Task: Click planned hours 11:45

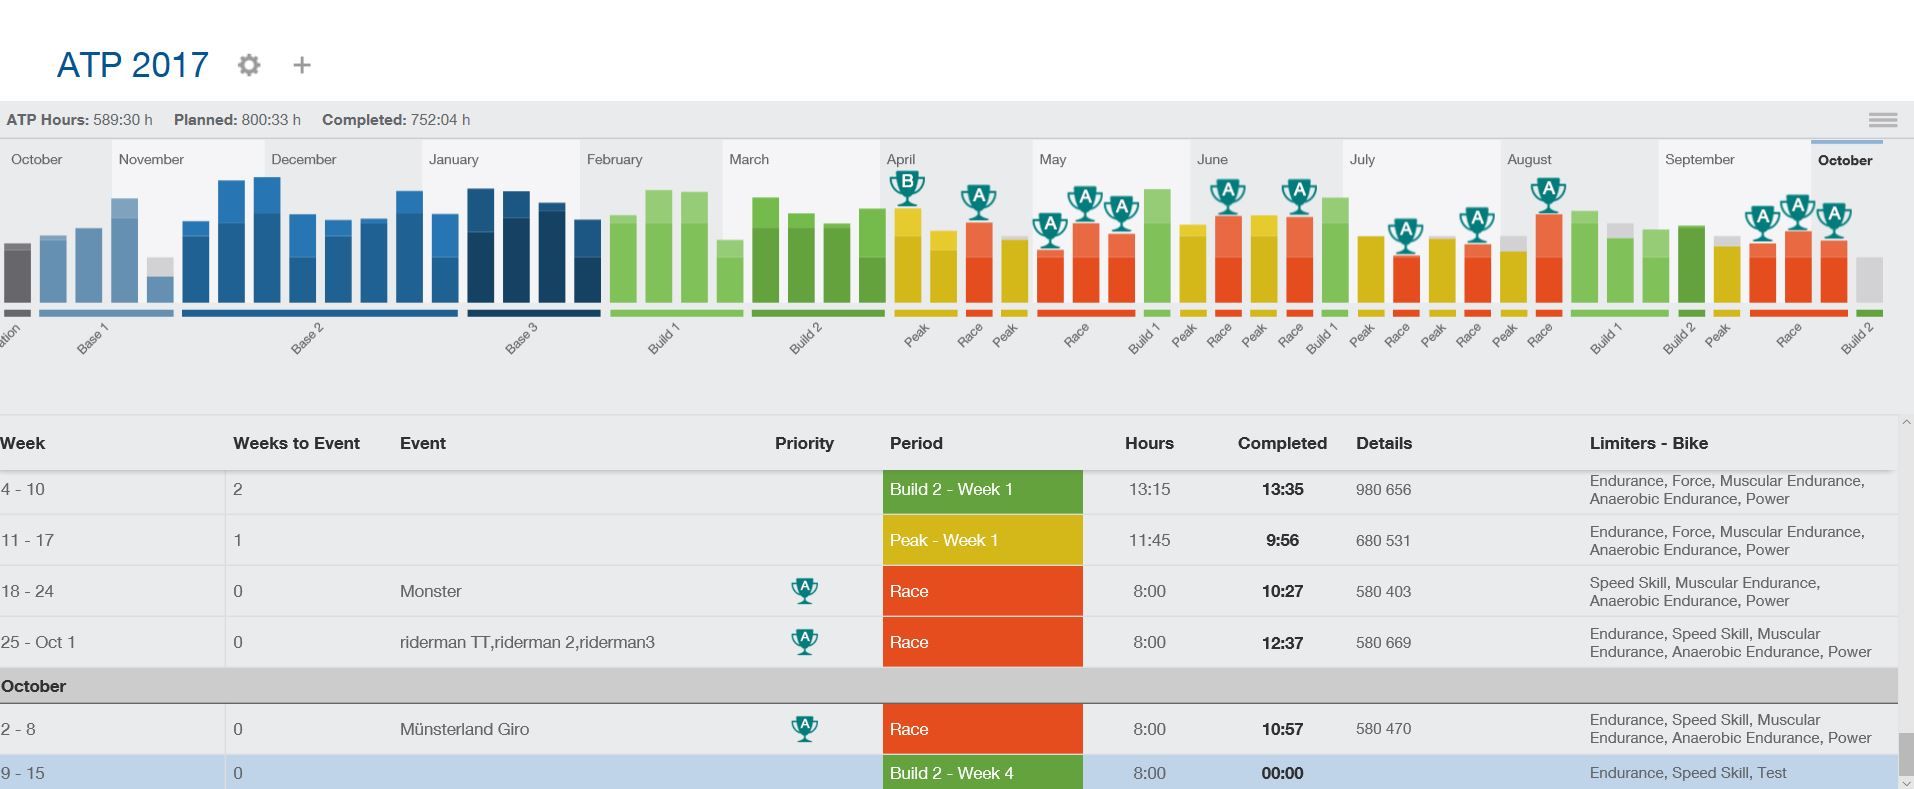Action: click(x=1149, y=540)
